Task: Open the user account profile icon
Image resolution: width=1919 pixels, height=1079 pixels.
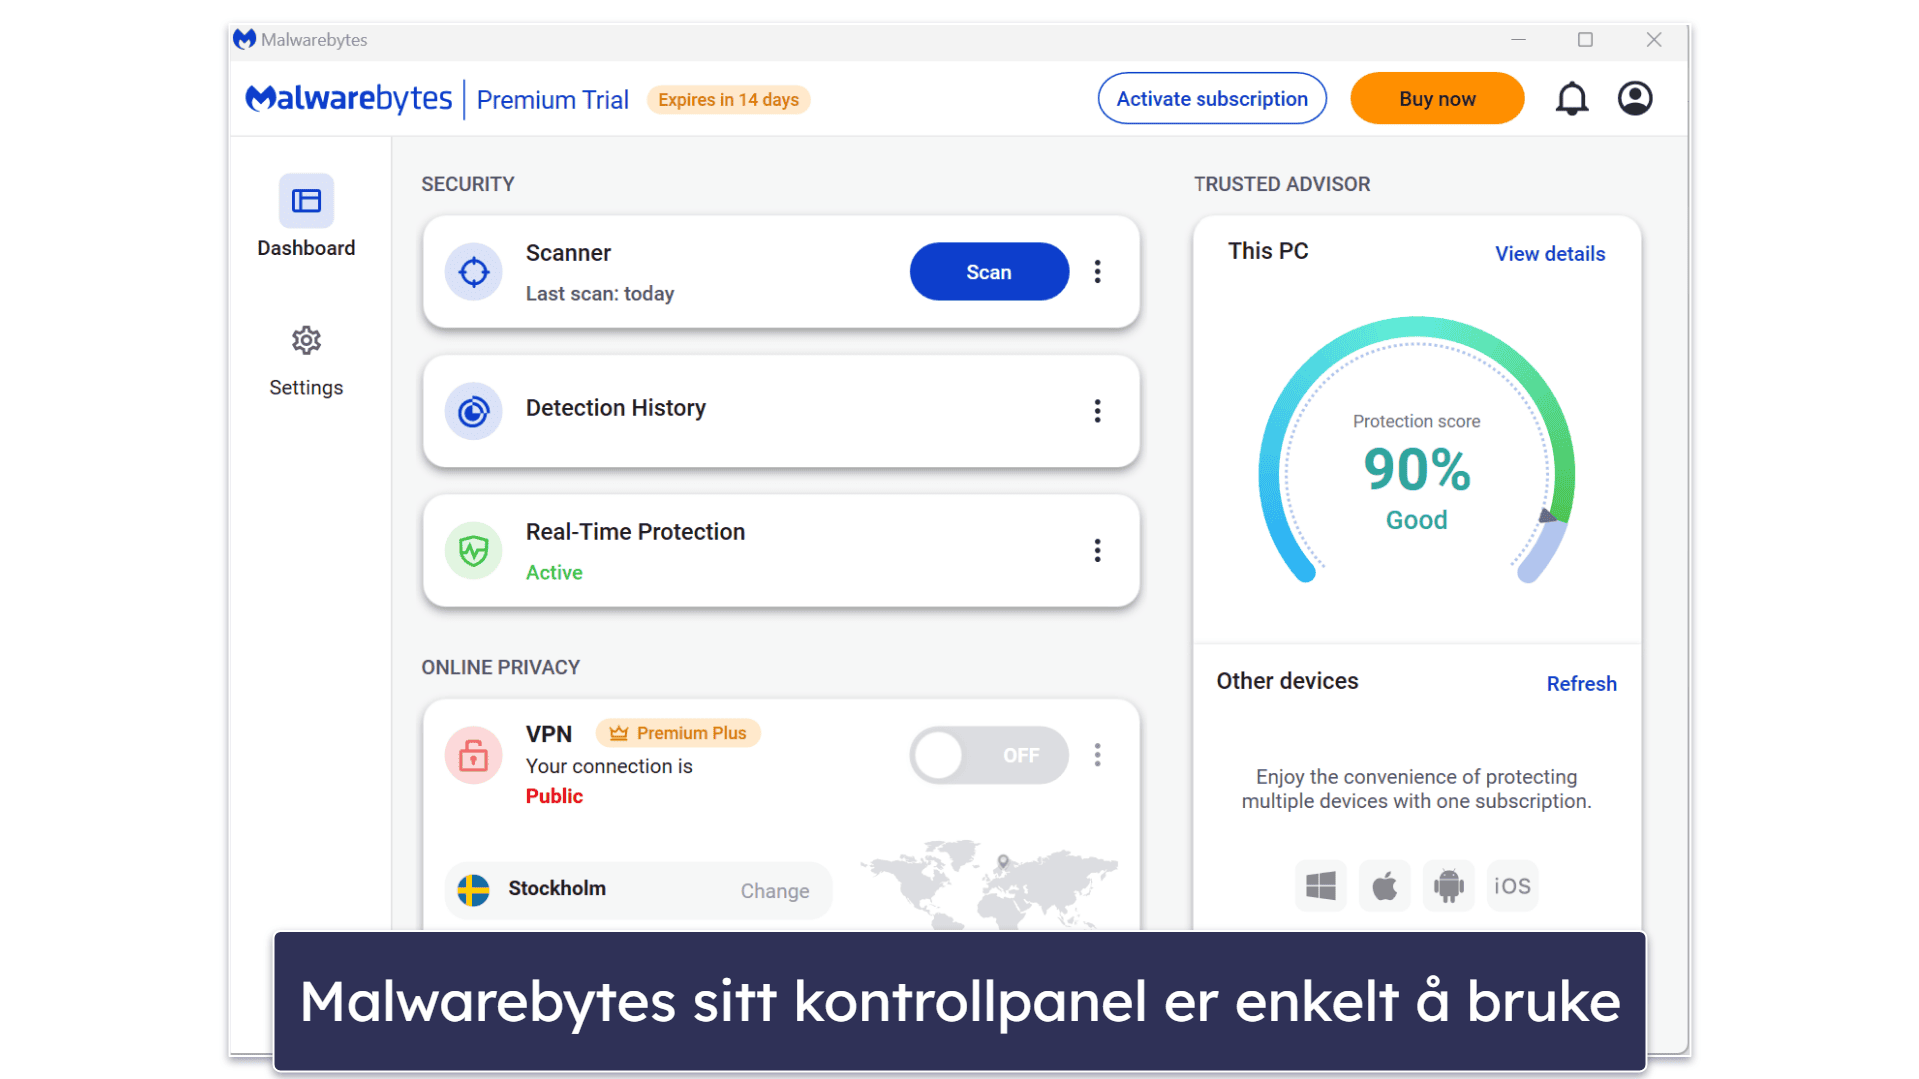Action: [1635, 98]
